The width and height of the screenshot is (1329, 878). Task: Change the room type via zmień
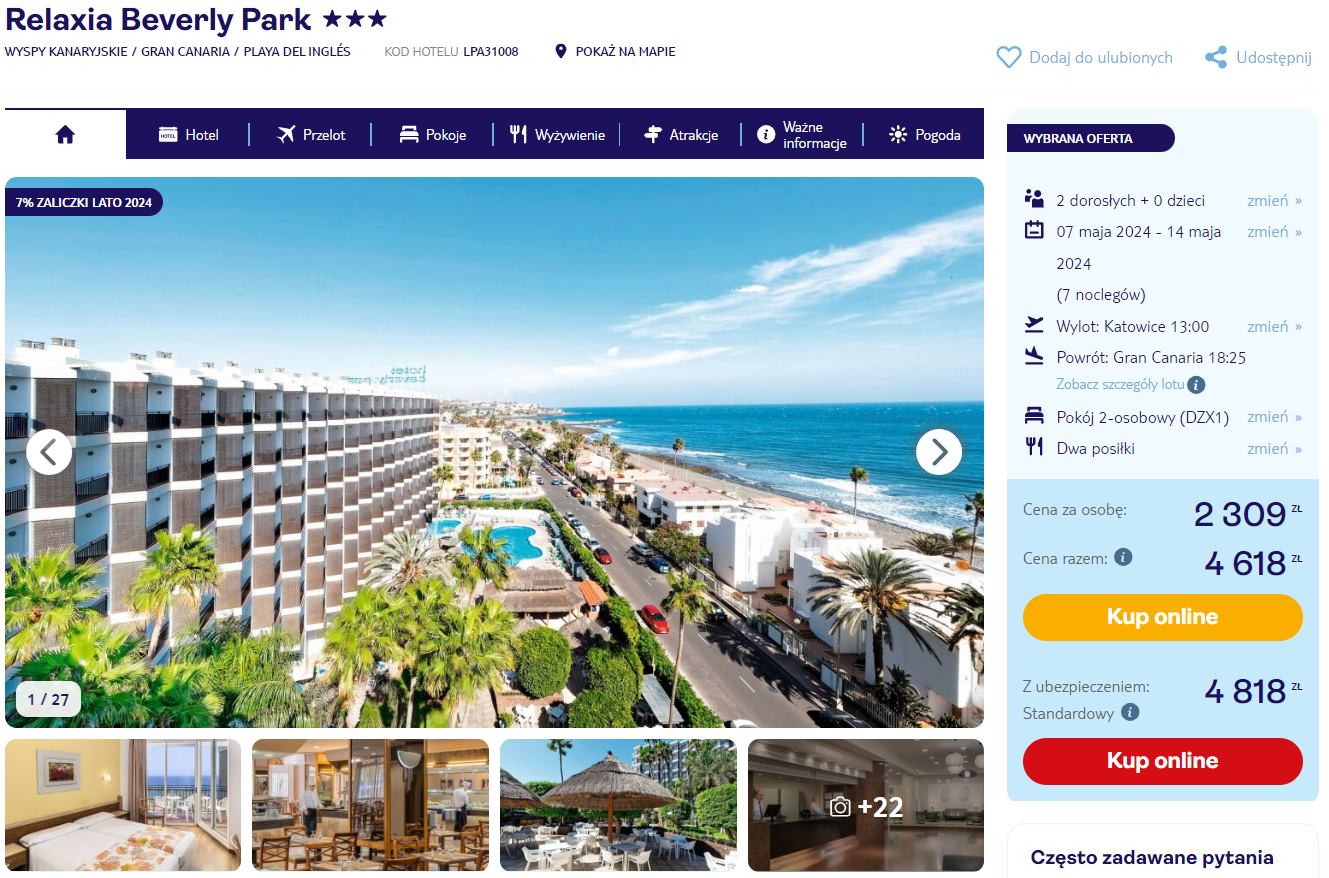click(1274, 417)
